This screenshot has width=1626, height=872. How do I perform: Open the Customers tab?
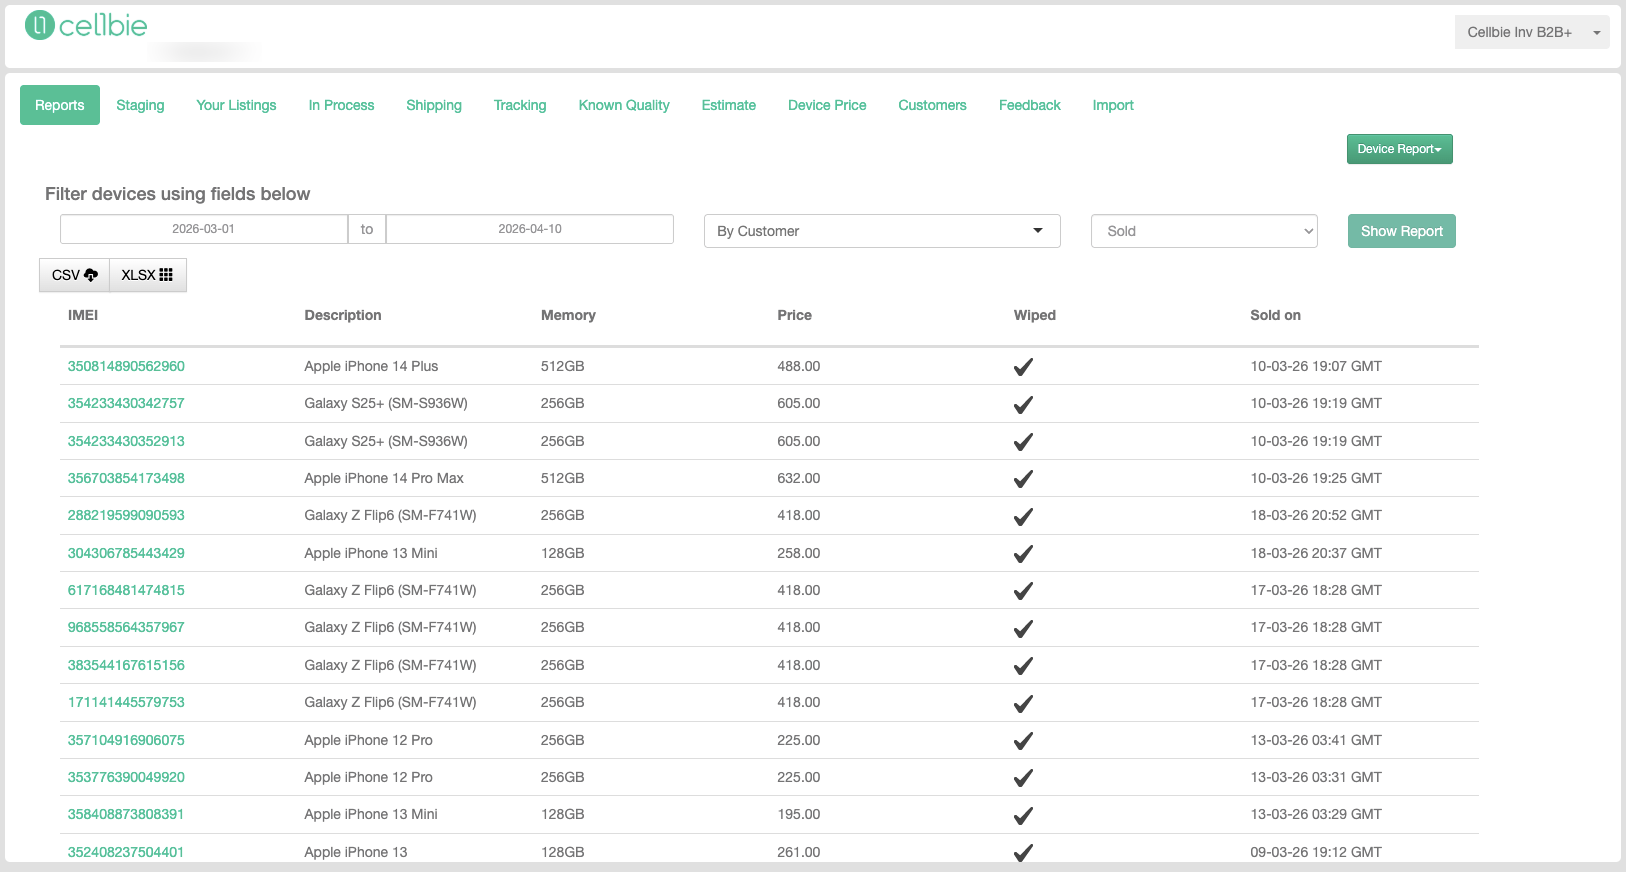pyautogui.click(x=932, y=105)
